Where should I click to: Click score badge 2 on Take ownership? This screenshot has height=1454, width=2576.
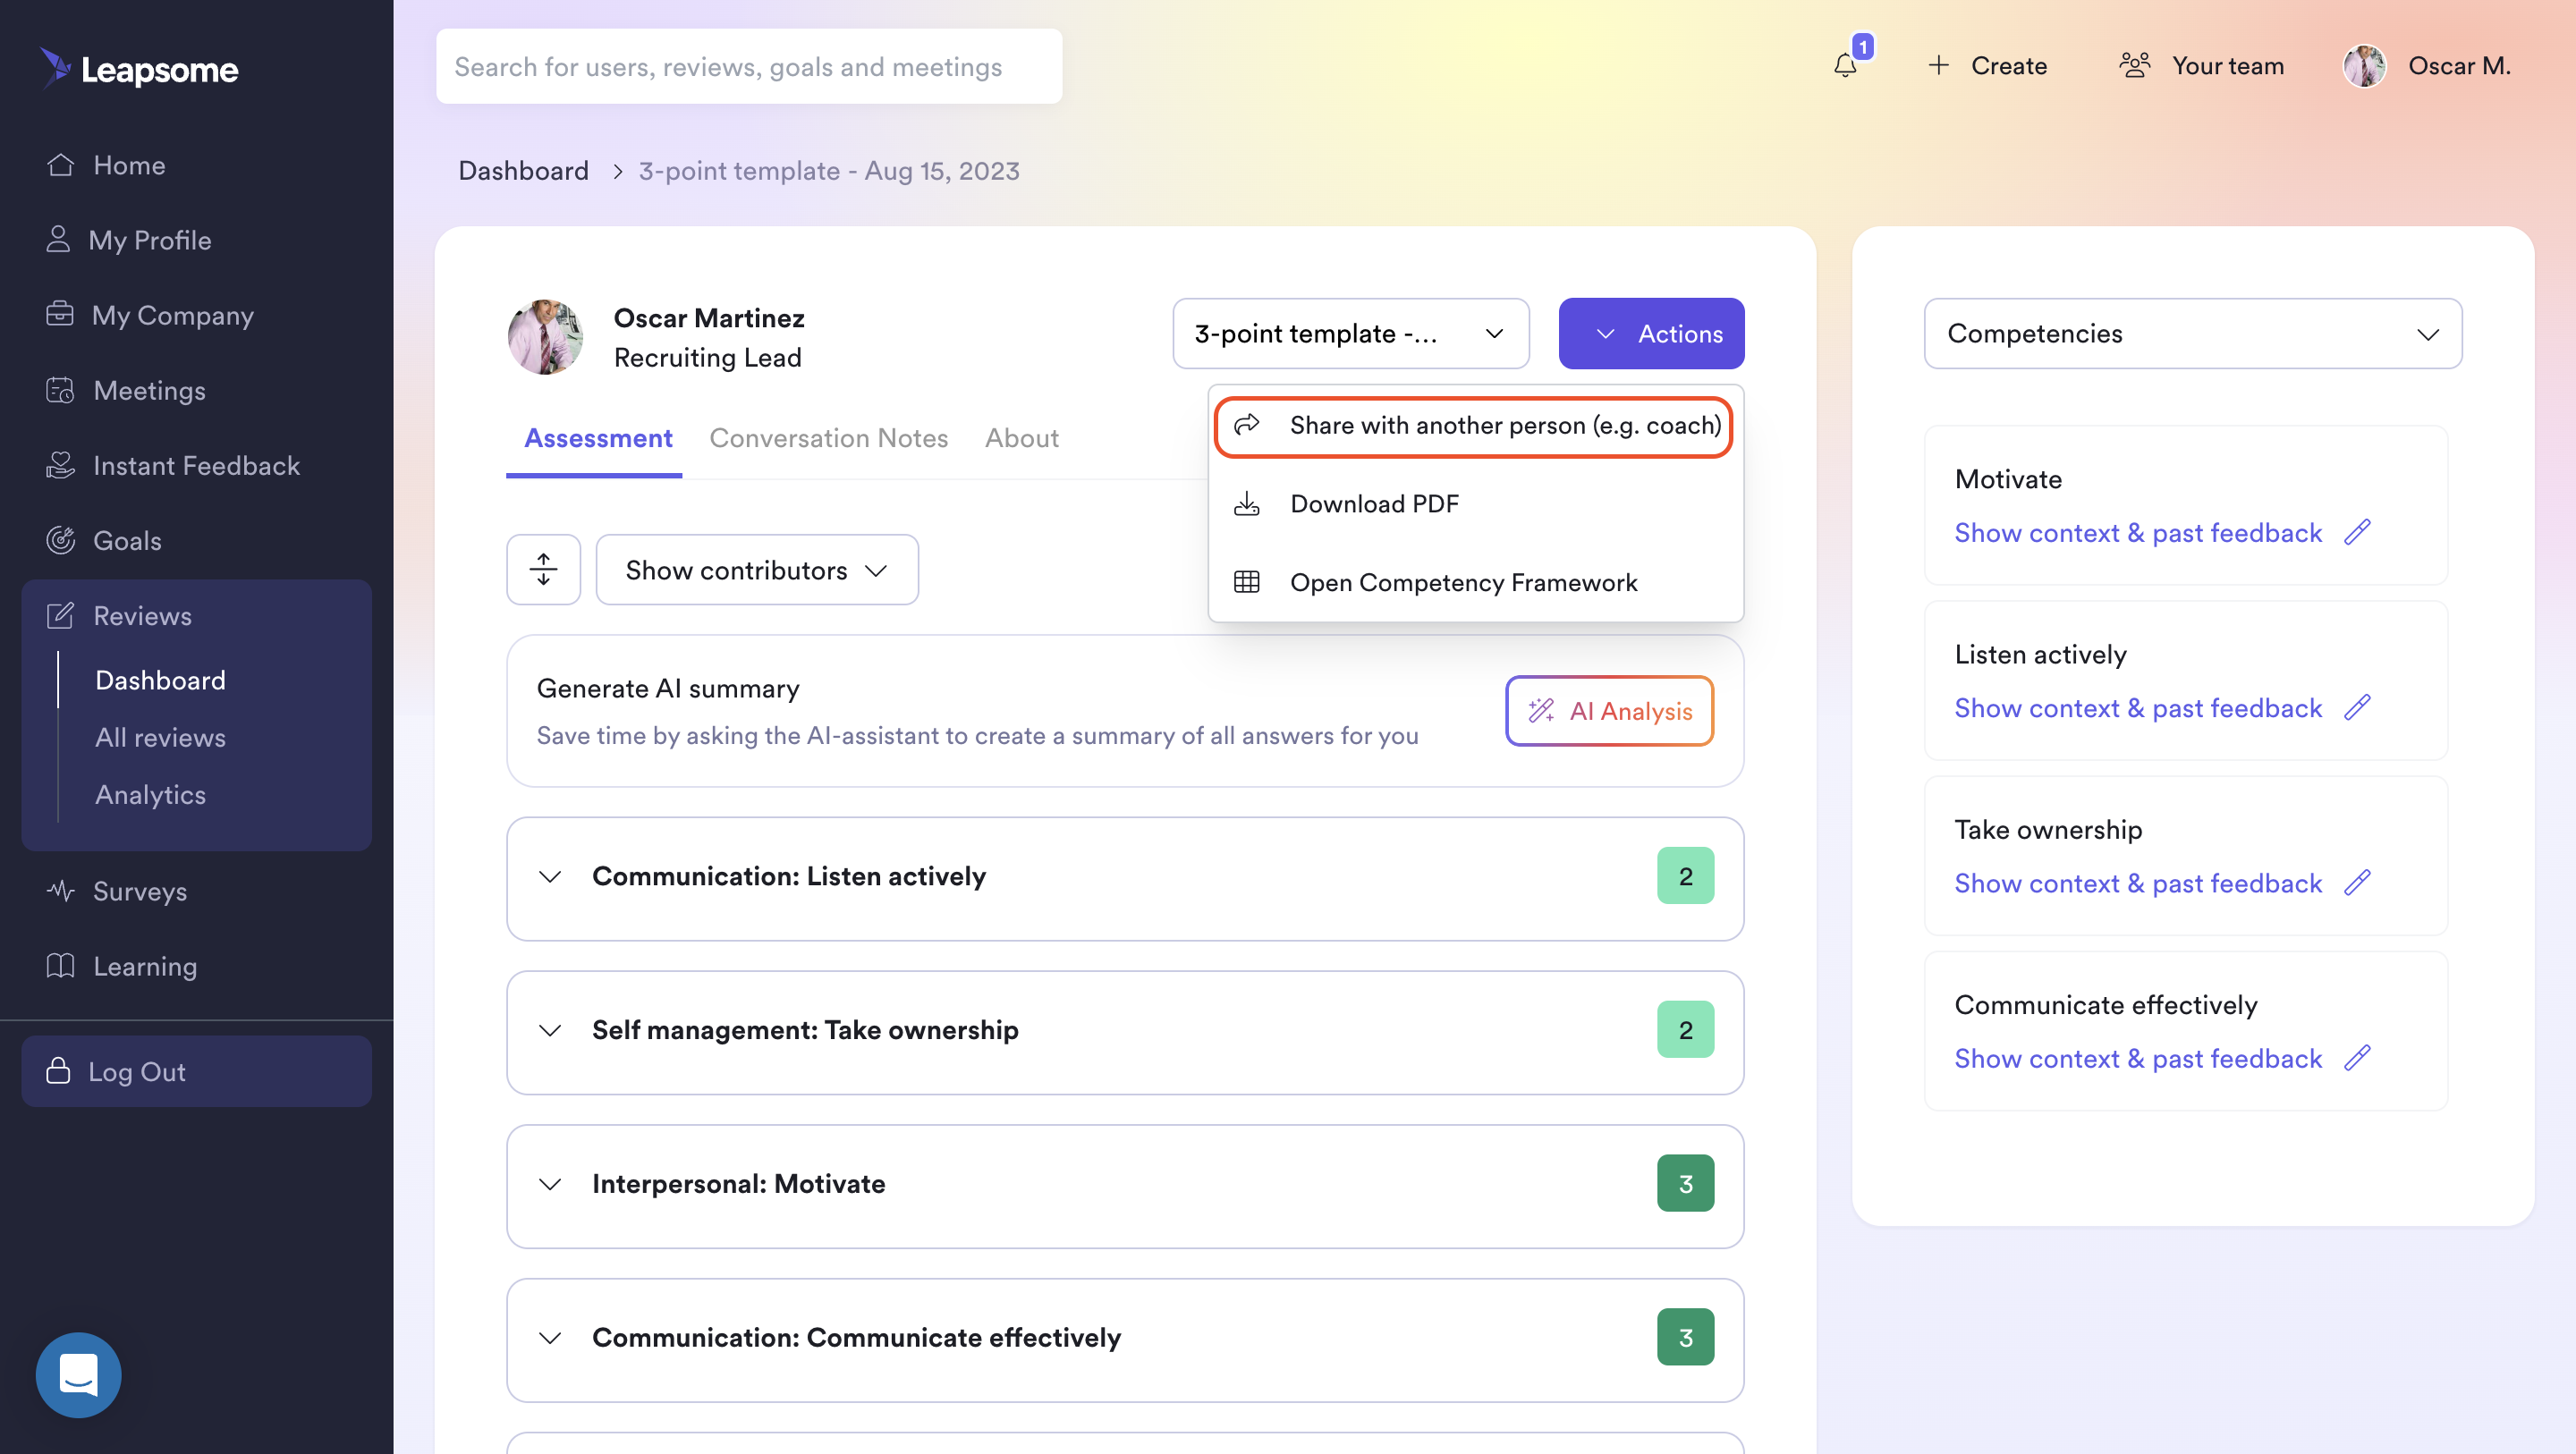point(1685,1030)
